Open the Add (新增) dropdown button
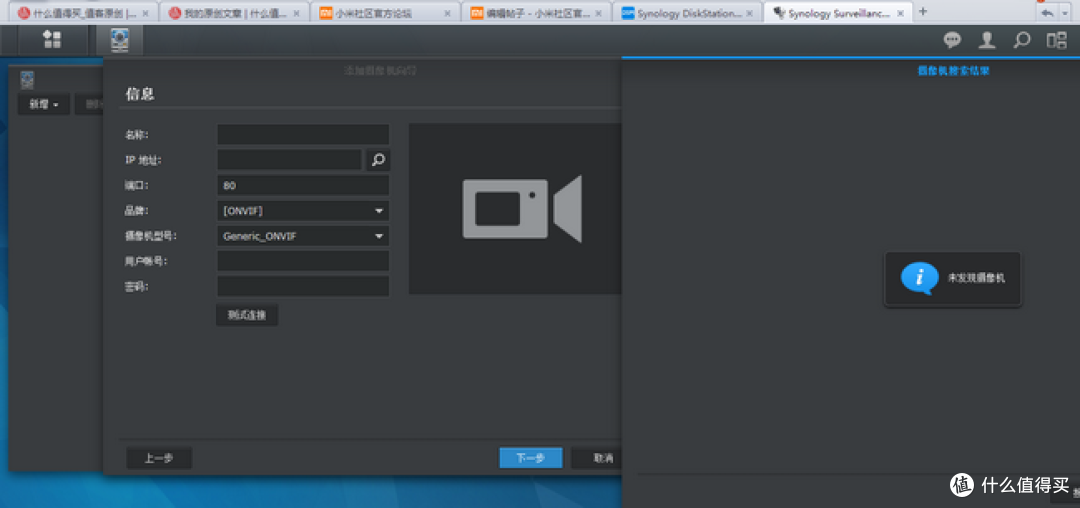The width and height of the screenshot is (1080, 508). click(x=44, y=105)
